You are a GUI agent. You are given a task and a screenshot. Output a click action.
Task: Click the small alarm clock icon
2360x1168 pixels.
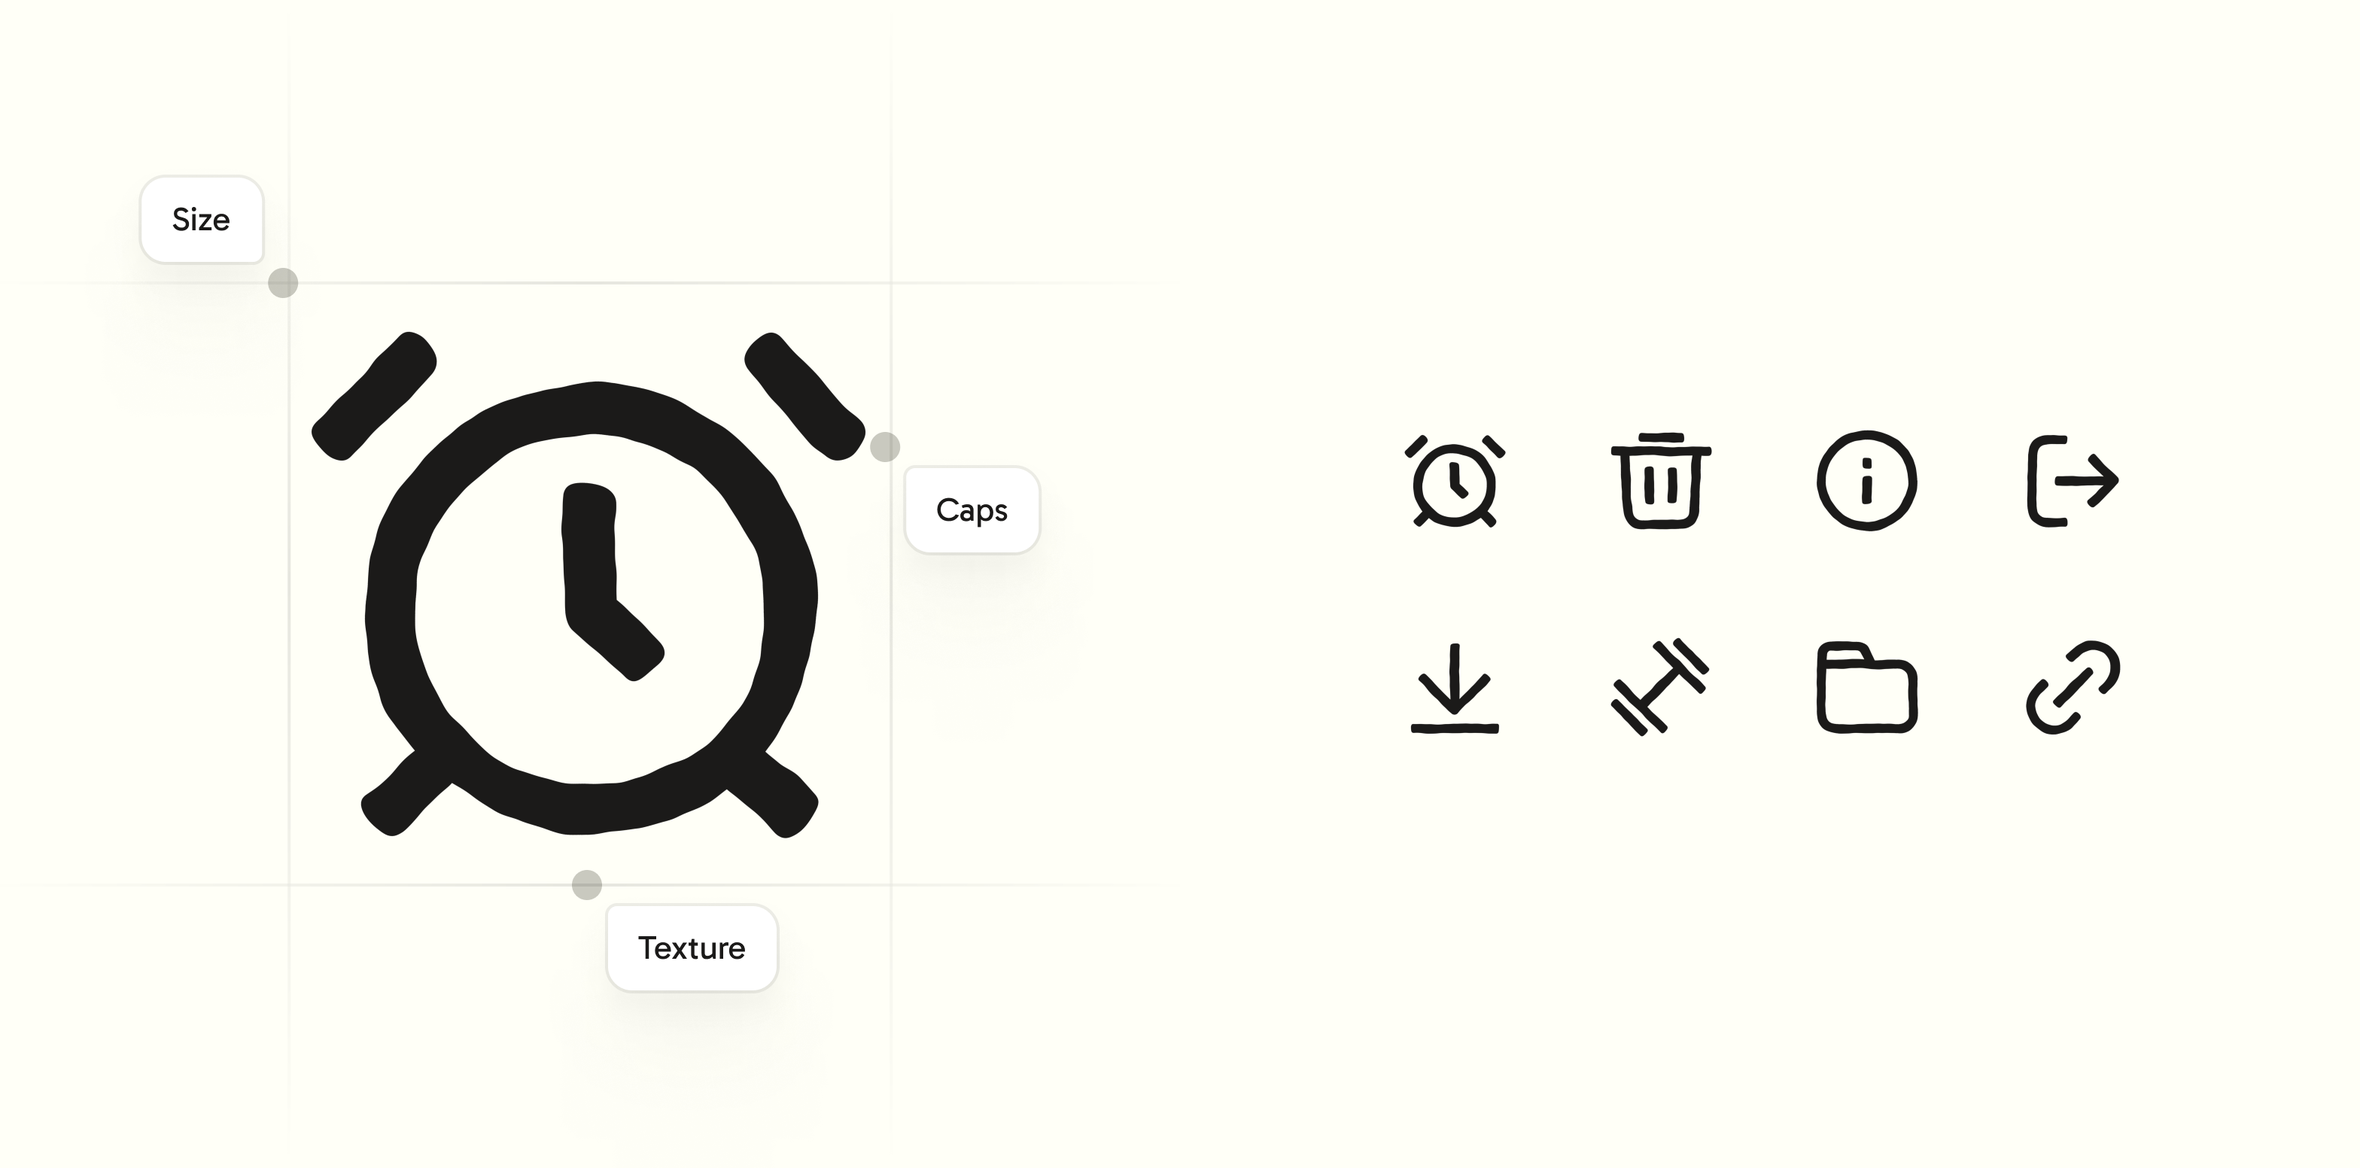click(x=1454, y=481)
